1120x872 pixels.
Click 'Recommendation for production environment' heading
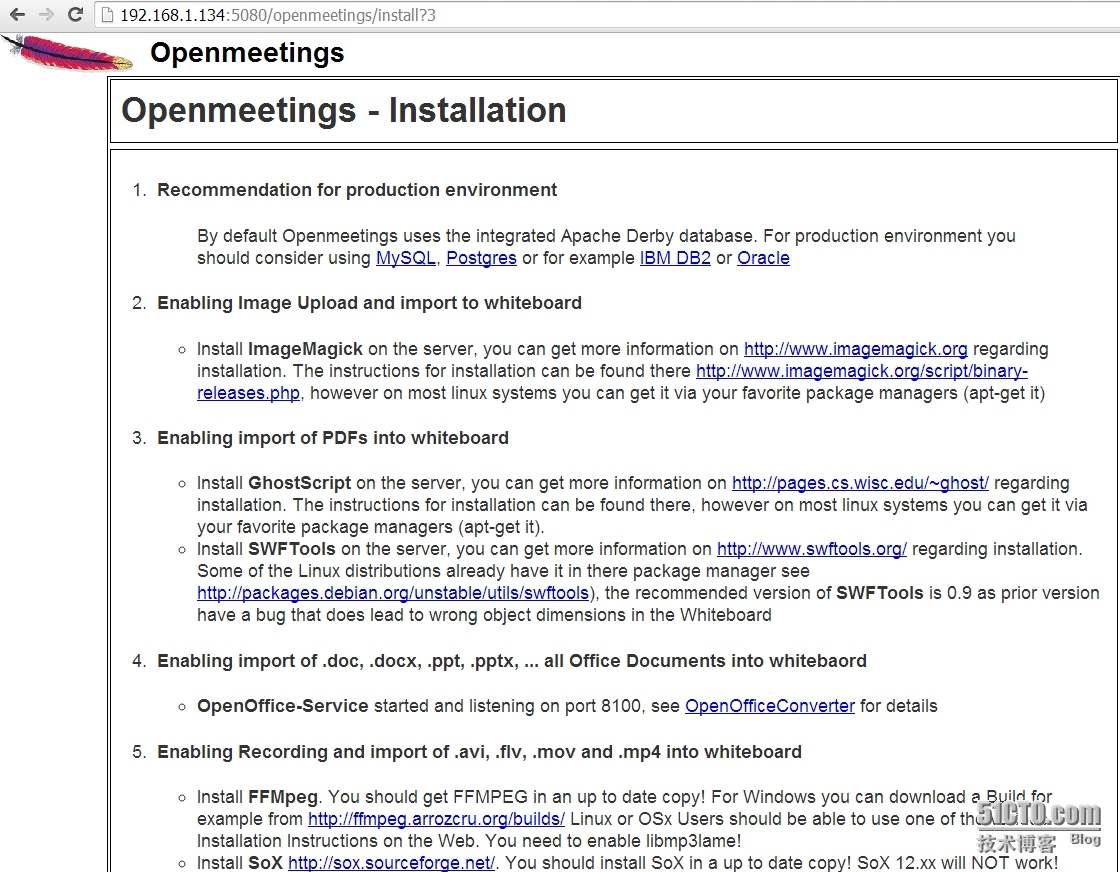(356, 190)
